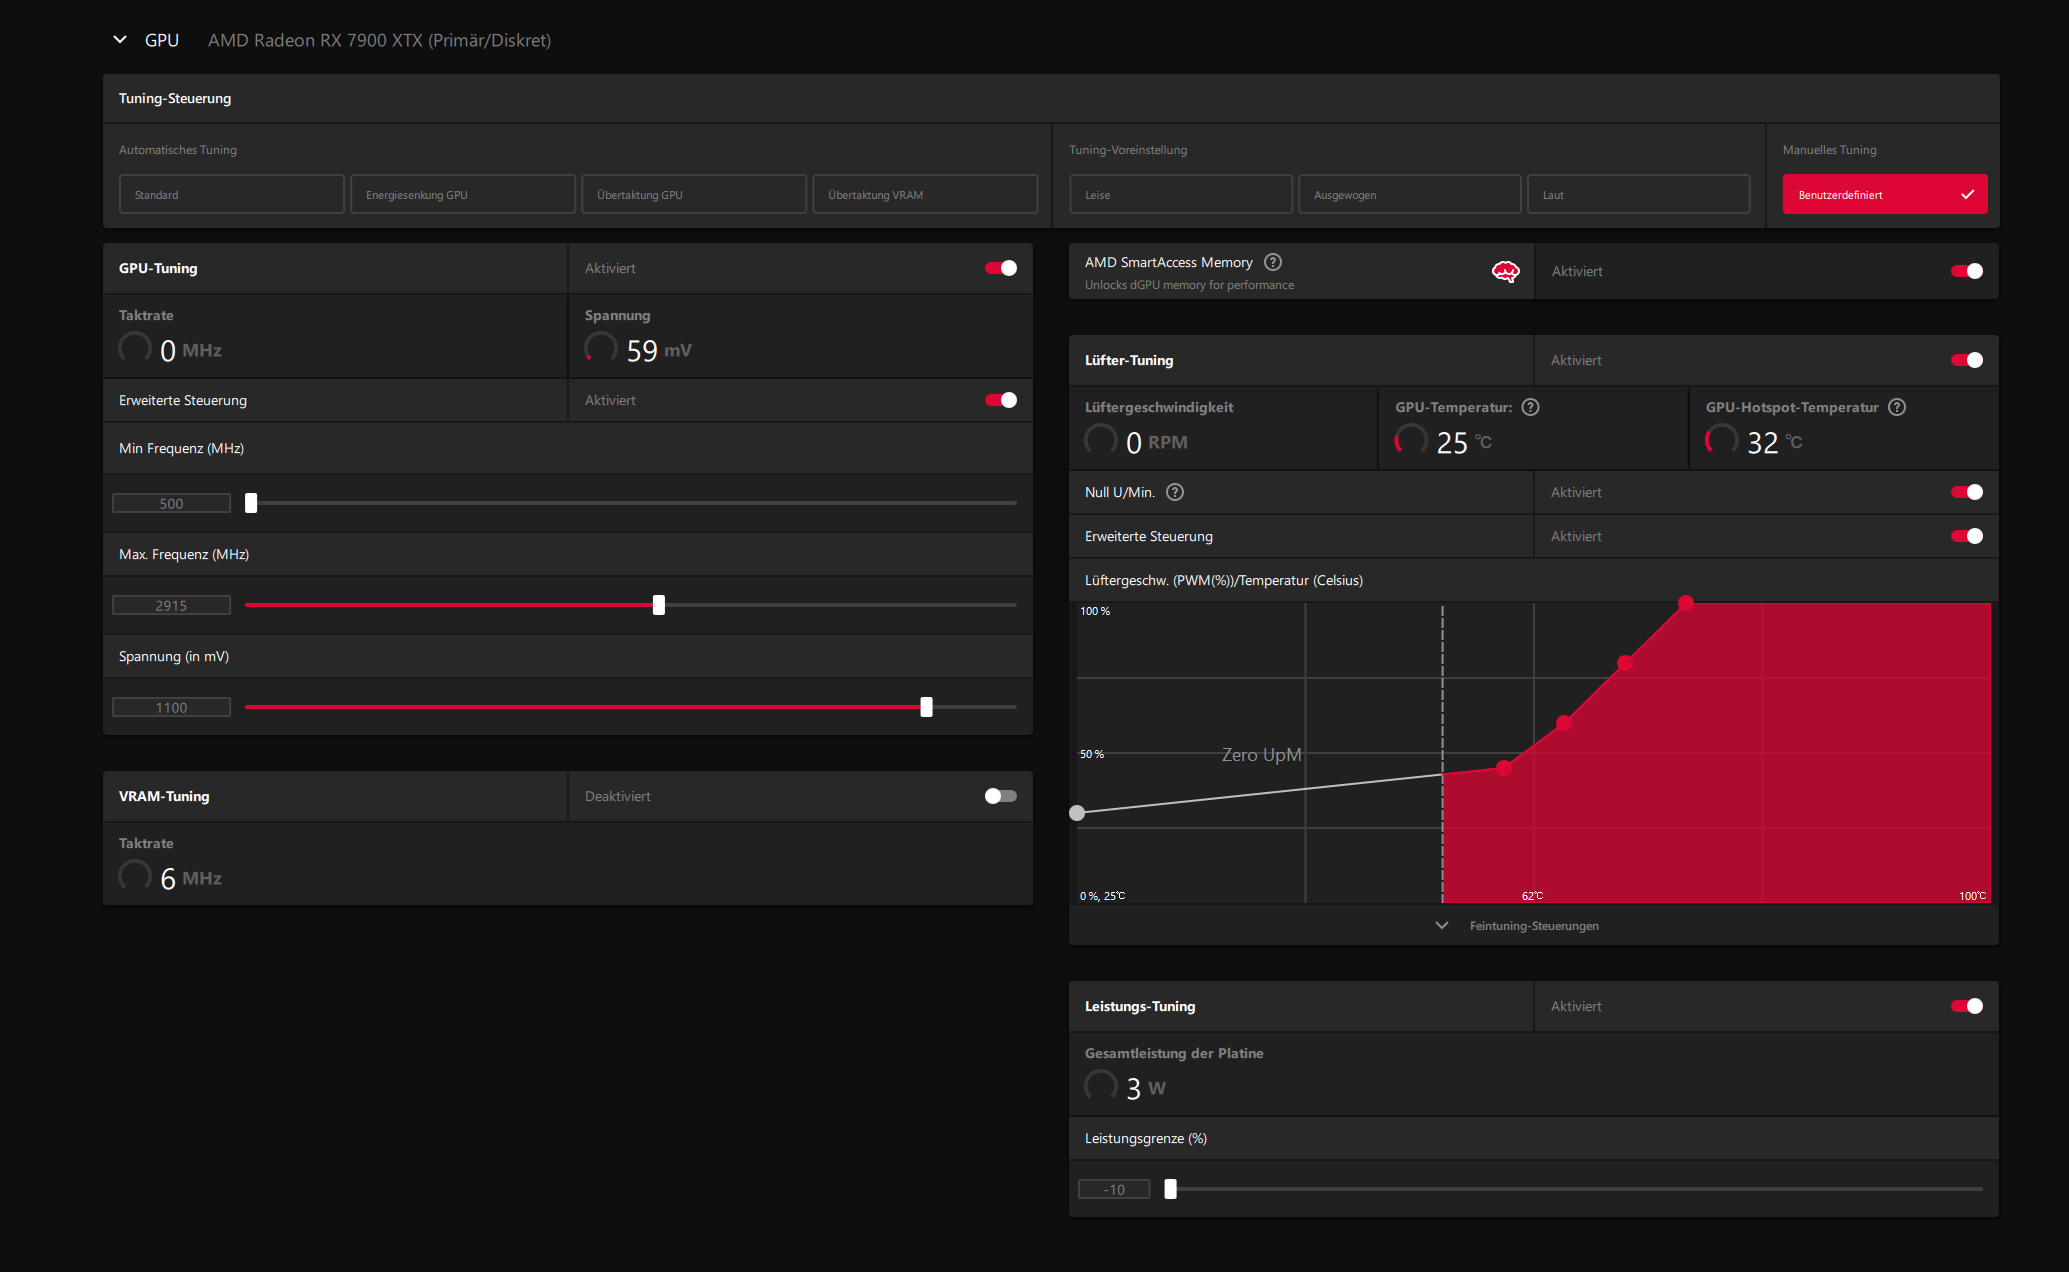Select the Übertaktung VRAM option
The height and width of the screenshot is (1272, 2069).
point(924,195)
